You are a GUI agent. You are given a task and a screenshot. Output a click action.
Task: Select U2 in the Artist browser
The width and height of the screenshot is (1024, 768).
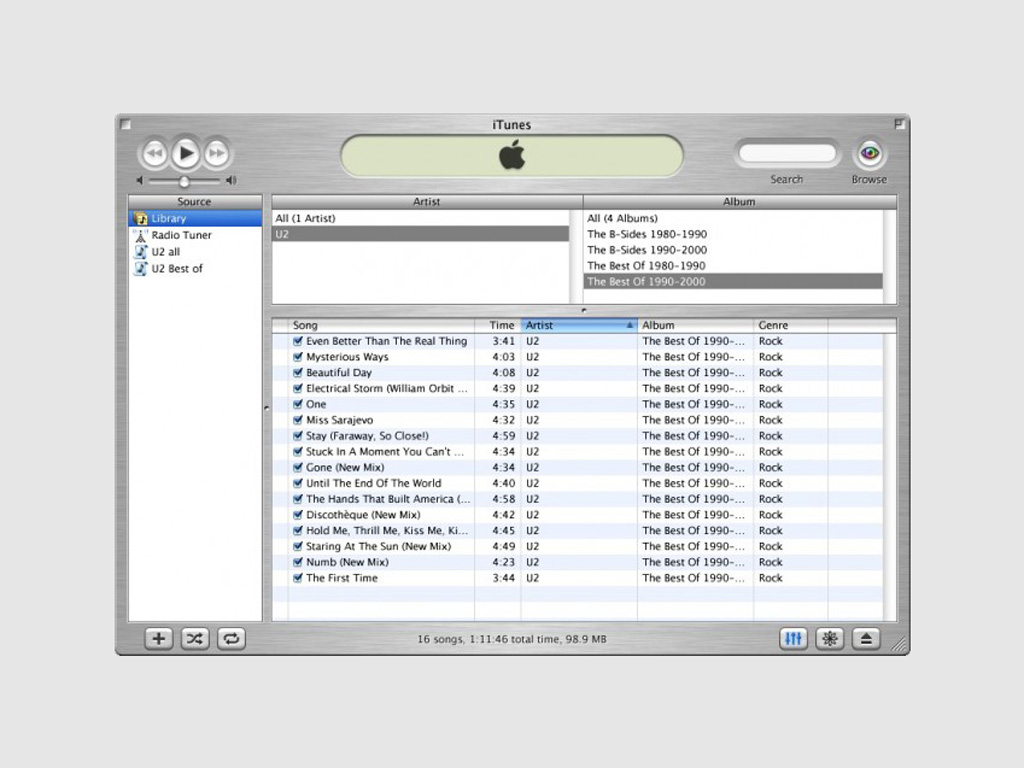(421, 234)
